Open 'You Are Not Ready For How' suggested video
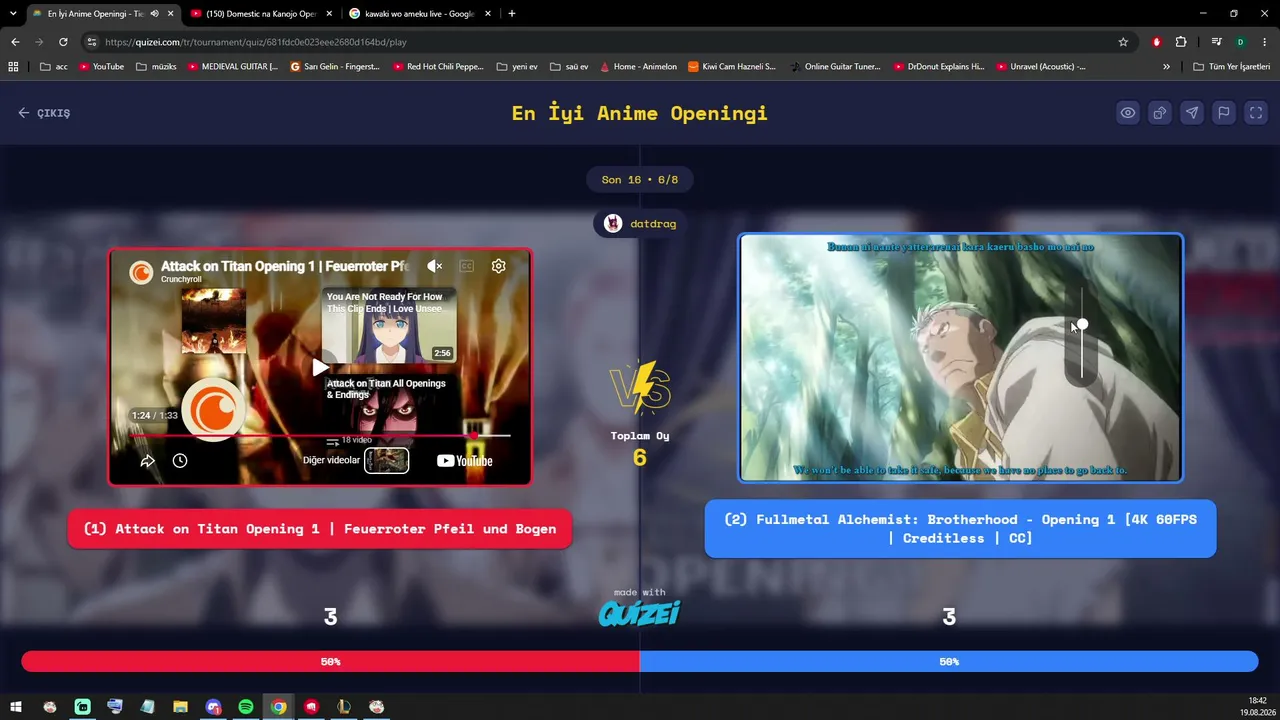 tap(389, 326)
